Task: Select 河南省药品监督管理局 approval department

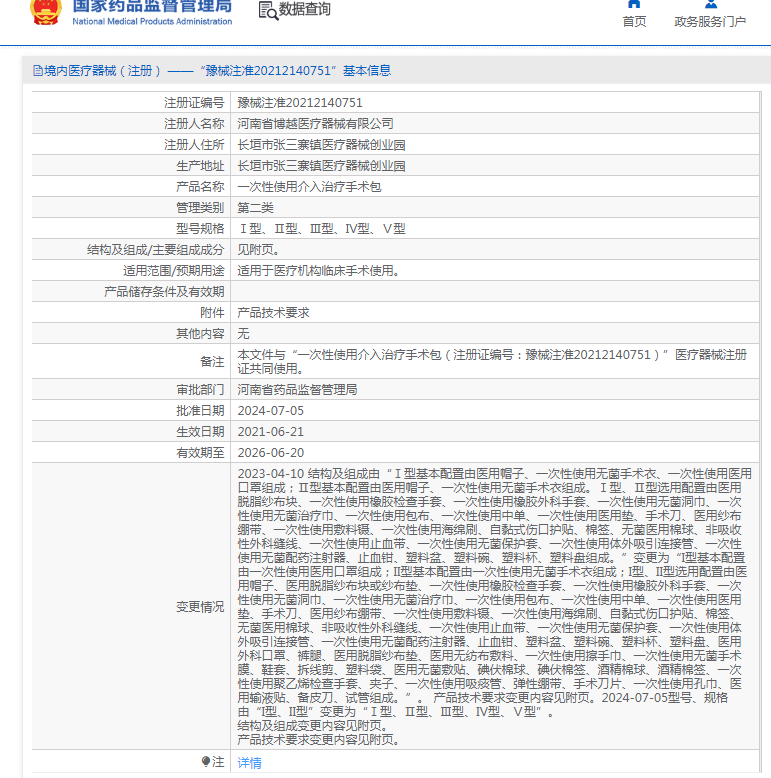Action: [x=297, y=390]
